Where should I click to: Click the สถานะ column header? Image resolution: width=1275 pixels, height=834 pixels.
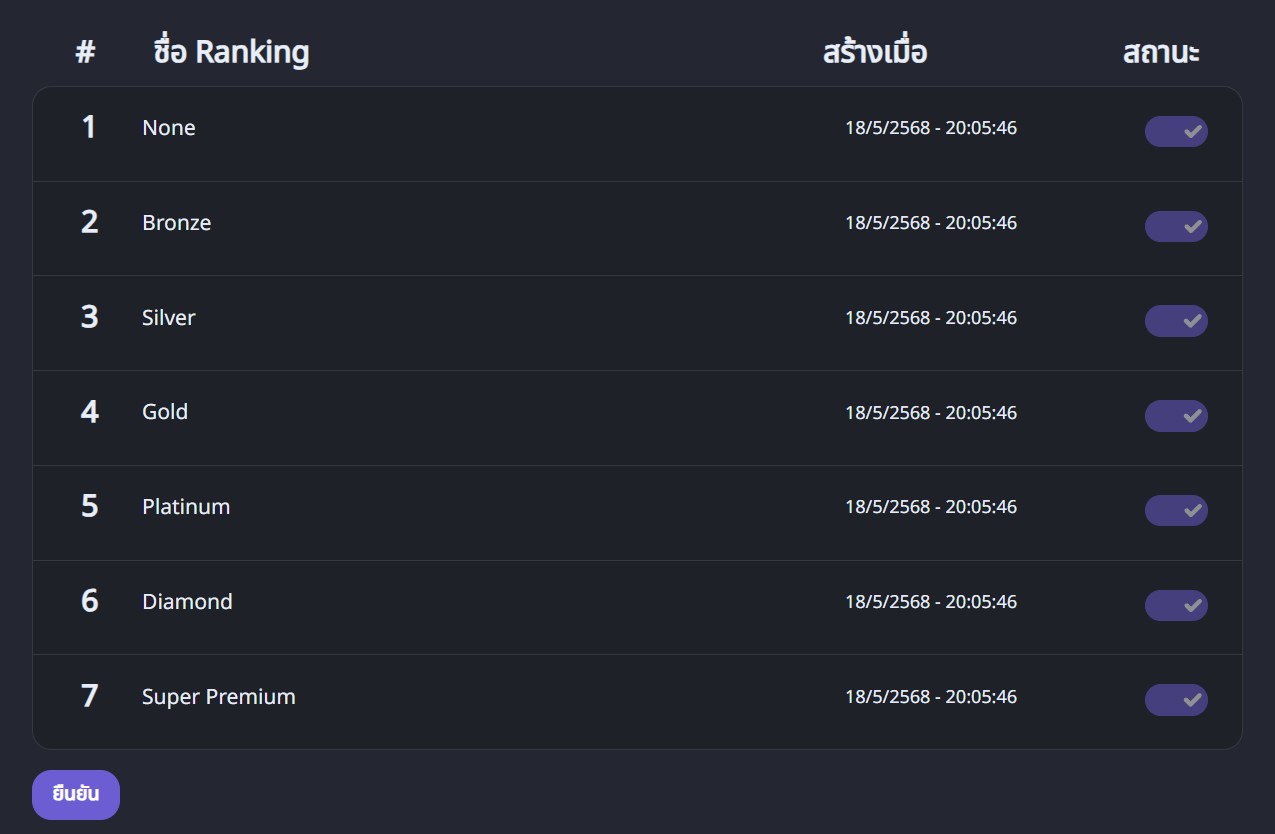(x=1160, y=52)
